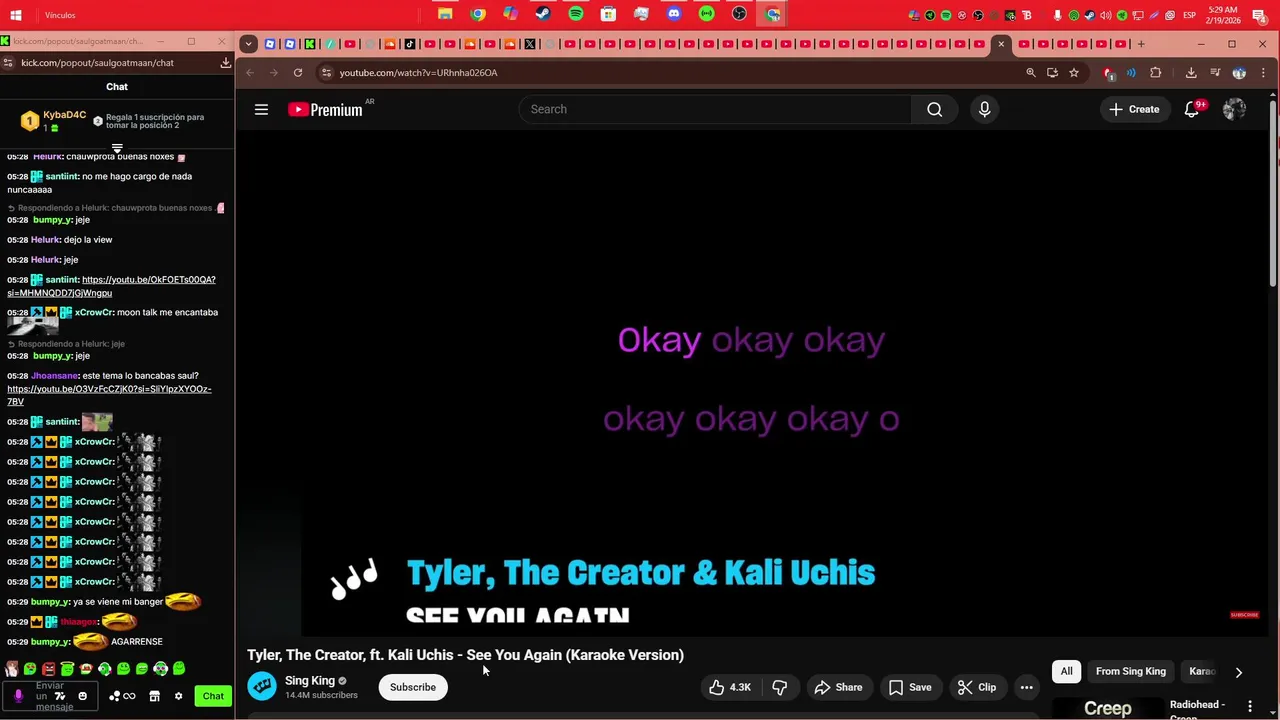This screenshot has height=720, width=1280.
Task: Open Jhoansane's youtube.com link in chat
Action: click(x=109, y=395)
